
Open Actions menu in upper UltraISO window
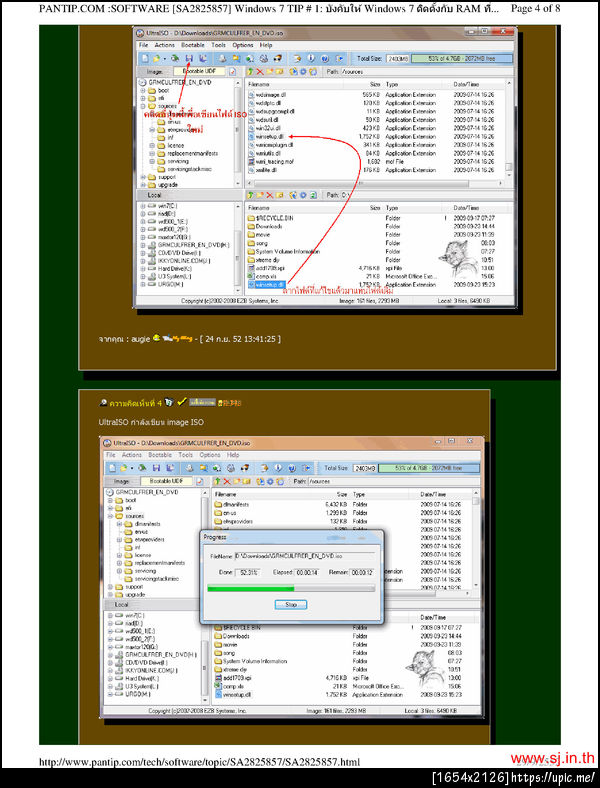coord(164,45)
